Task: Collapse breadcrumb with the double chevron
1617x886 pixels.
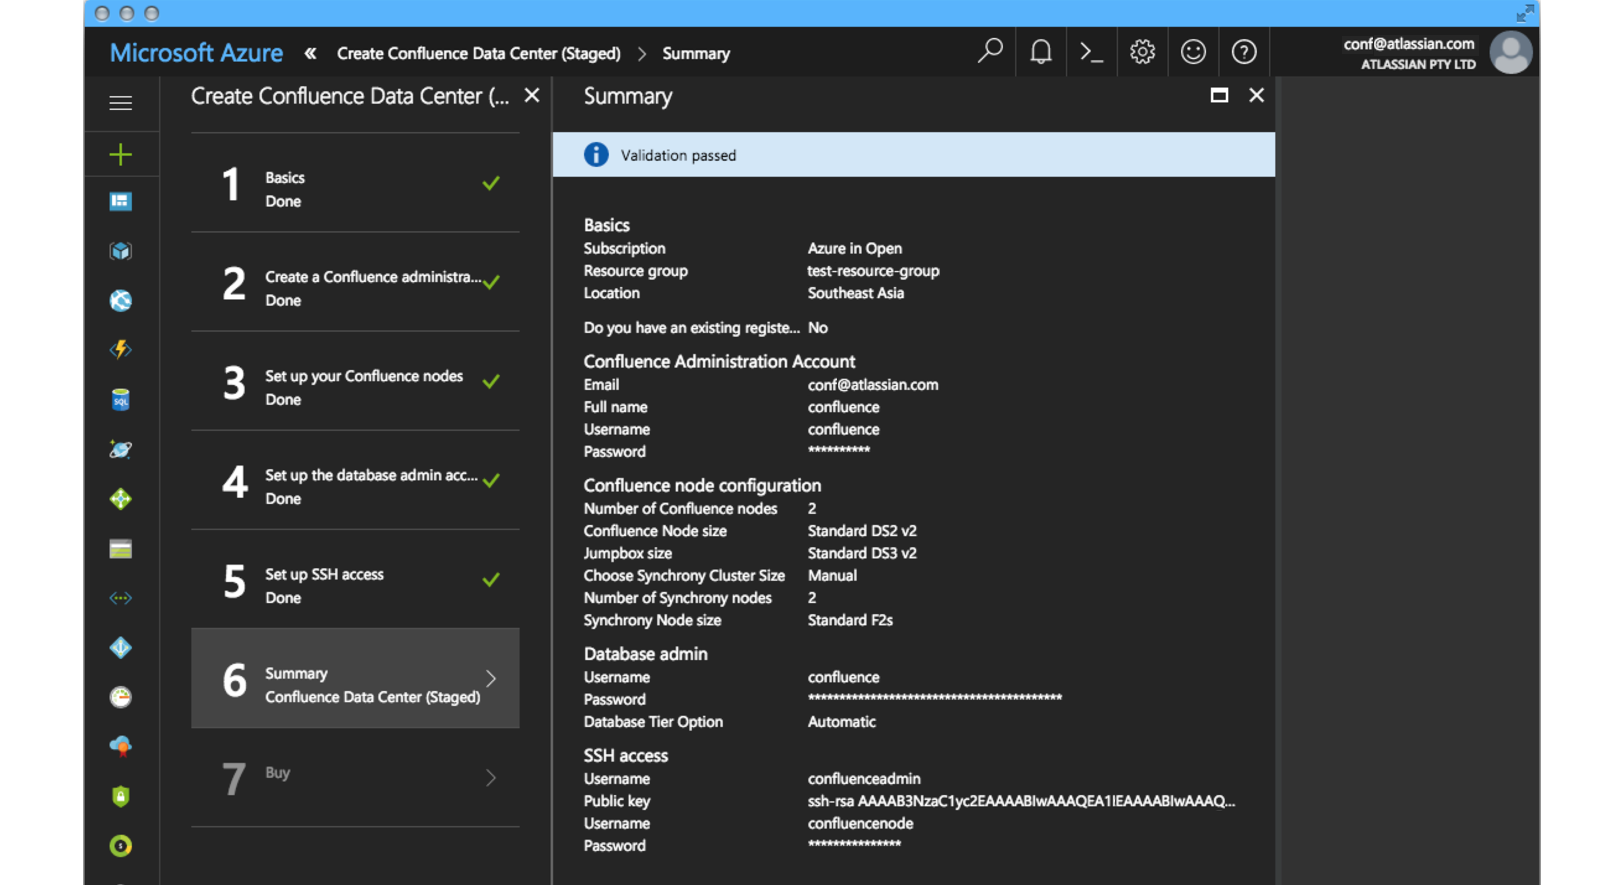Action: [310, 53]
